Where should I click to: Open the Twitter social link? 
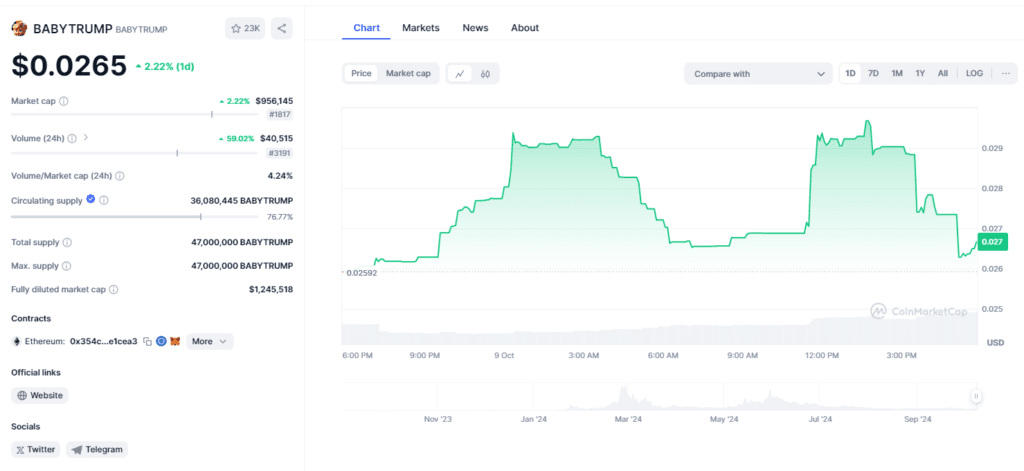[36, 449]
